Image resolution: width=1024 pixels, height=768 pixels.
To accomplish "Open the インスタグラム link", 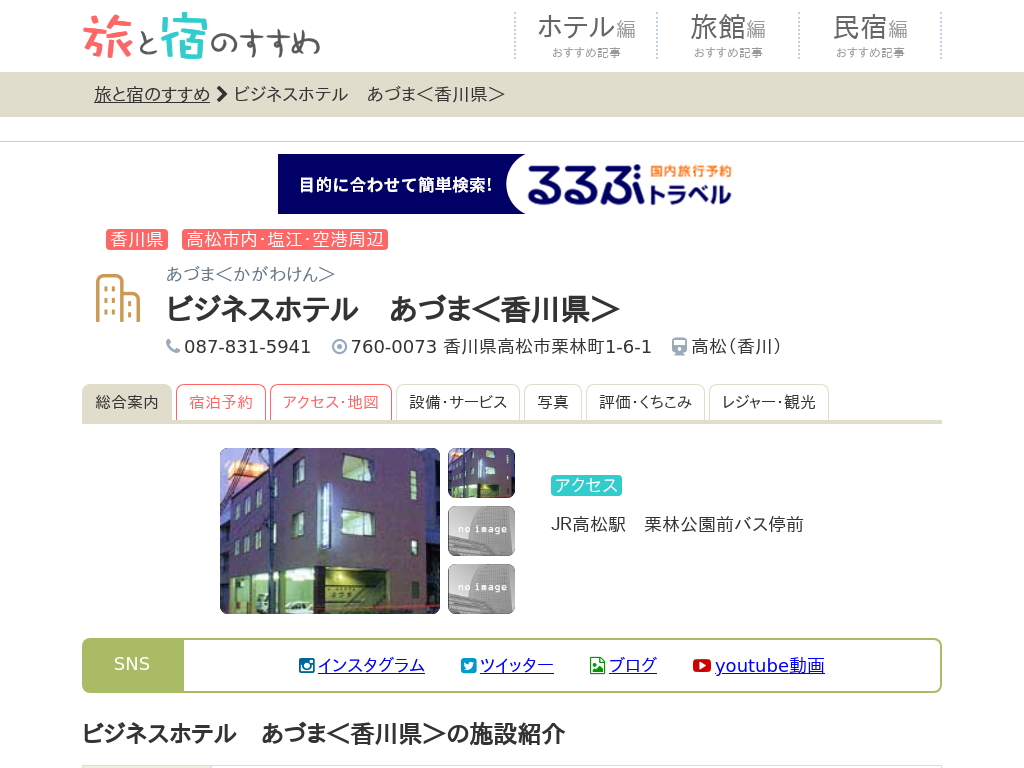I will point(371,665).
